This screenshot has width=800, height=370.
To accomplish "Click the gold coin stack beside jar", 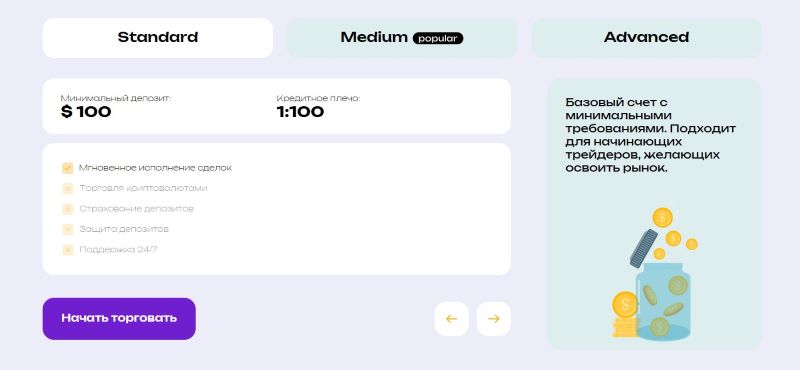I will click(x=625, y=314).
